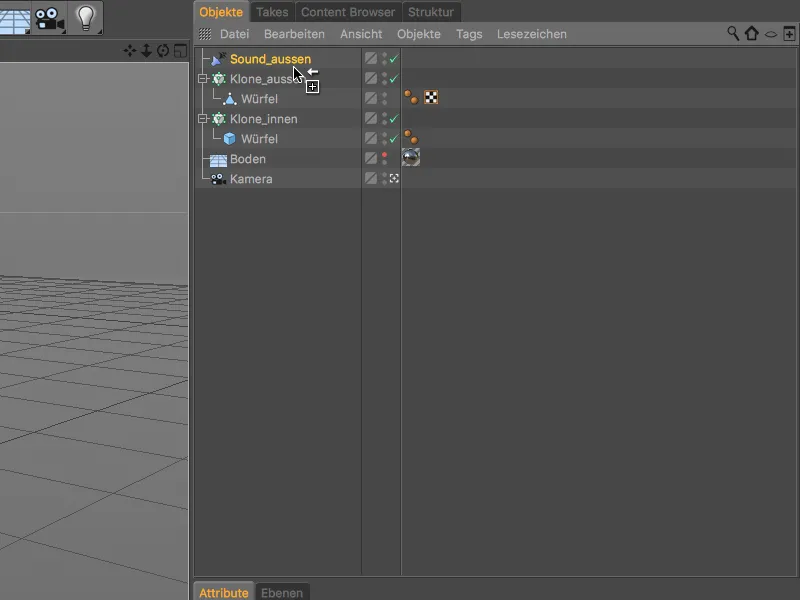
Task: Click the dynamics tag on first Würfel
Action: coord(411,97)
